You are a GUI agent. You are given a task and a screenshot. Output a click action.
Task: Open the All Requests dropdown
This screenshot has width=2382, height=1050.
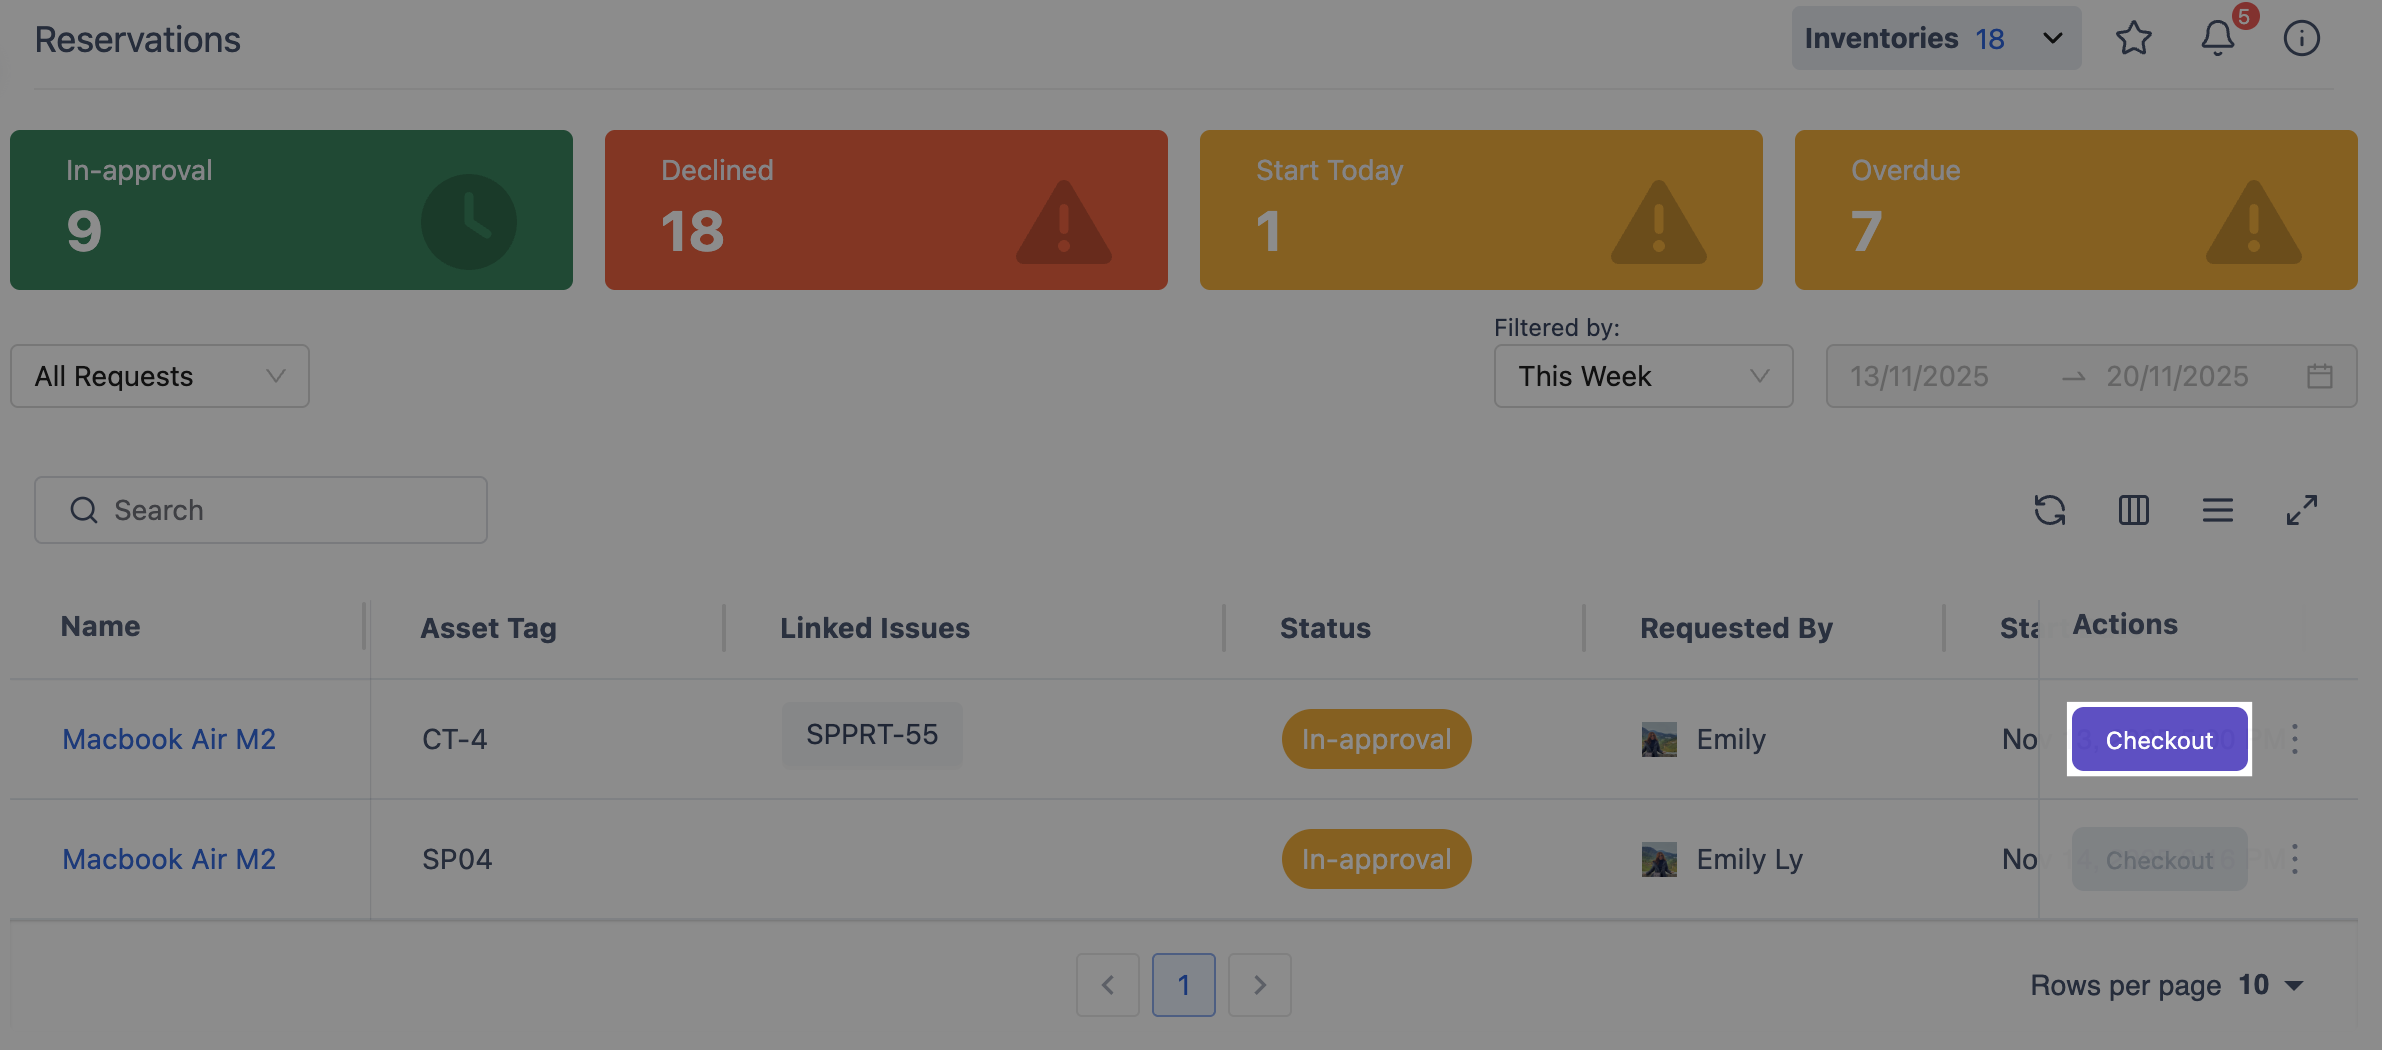pos(160,376)
